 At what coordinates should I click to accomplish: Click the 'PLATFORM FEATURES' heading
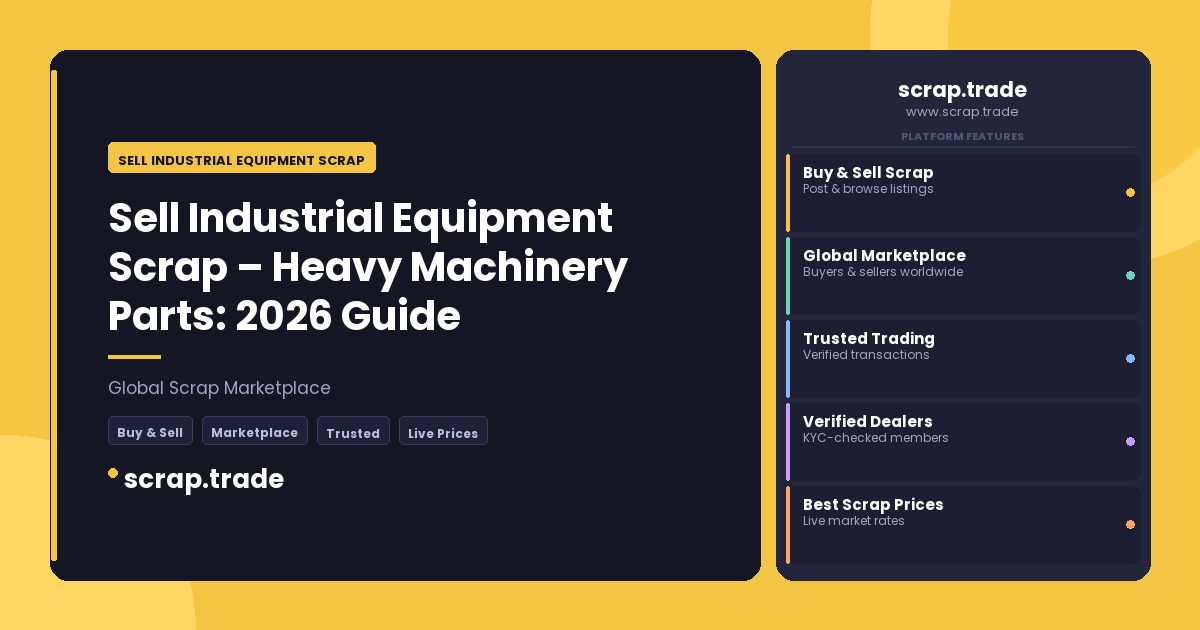[x=962, y=136]
